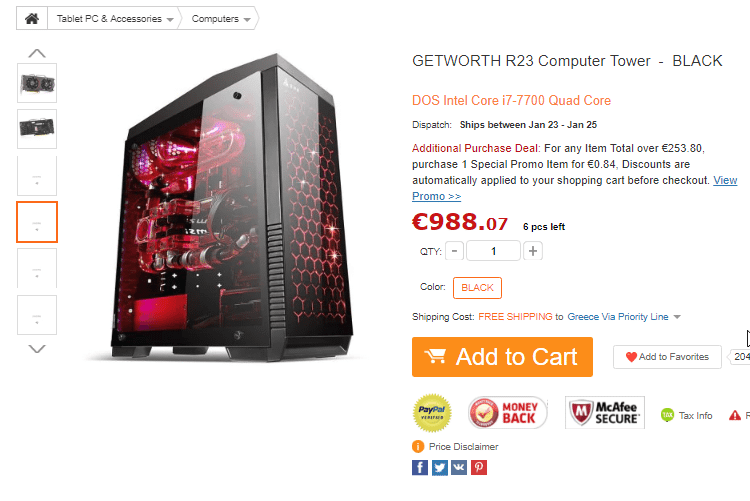Expand the Tablet PC & Accessories breadcrumb
750x501 pixels.
click(114, 19)
